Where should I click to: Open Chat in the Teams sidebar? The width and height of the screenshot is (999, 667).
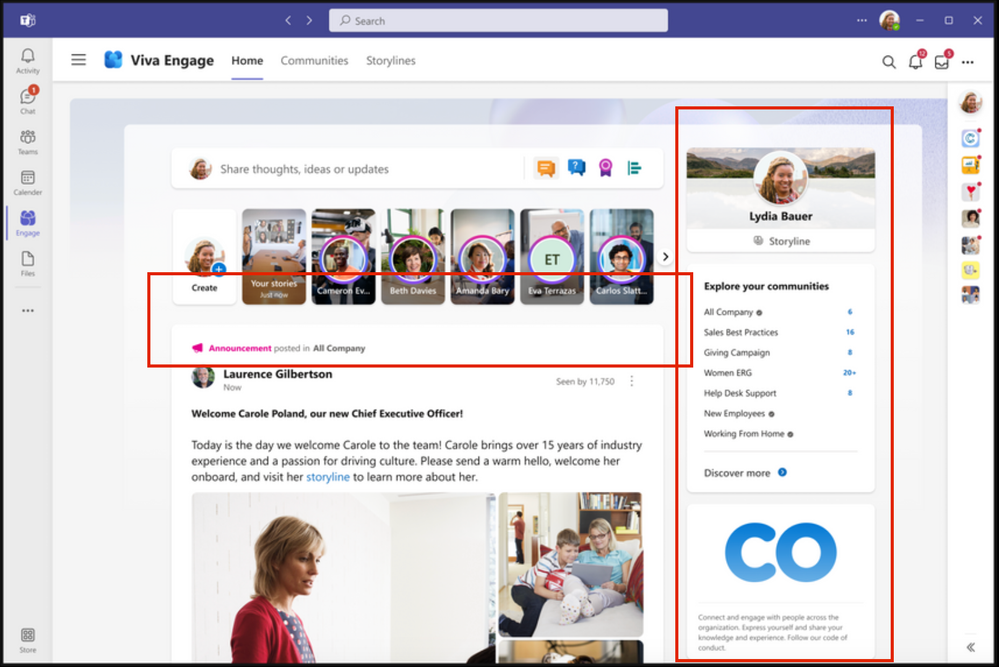click(x=27, y=101)
